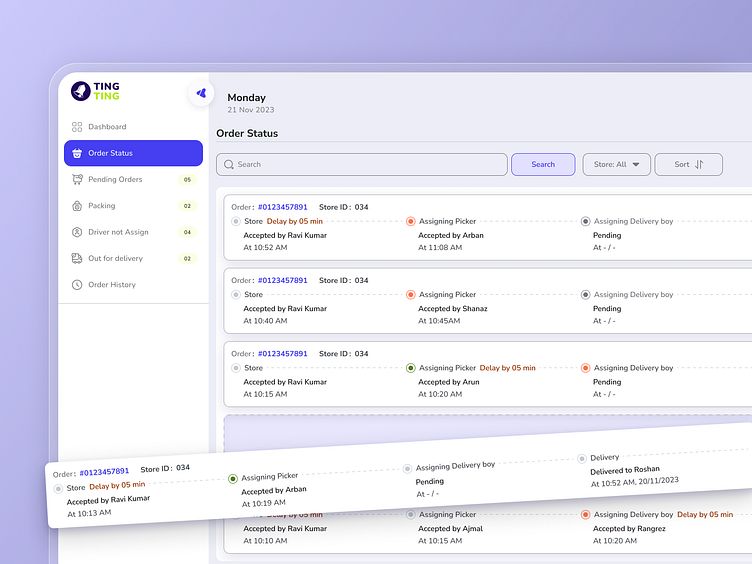The image size is (752, 564).
Task: Click the Ting Ting logo
Action: [x=96, y=91]
